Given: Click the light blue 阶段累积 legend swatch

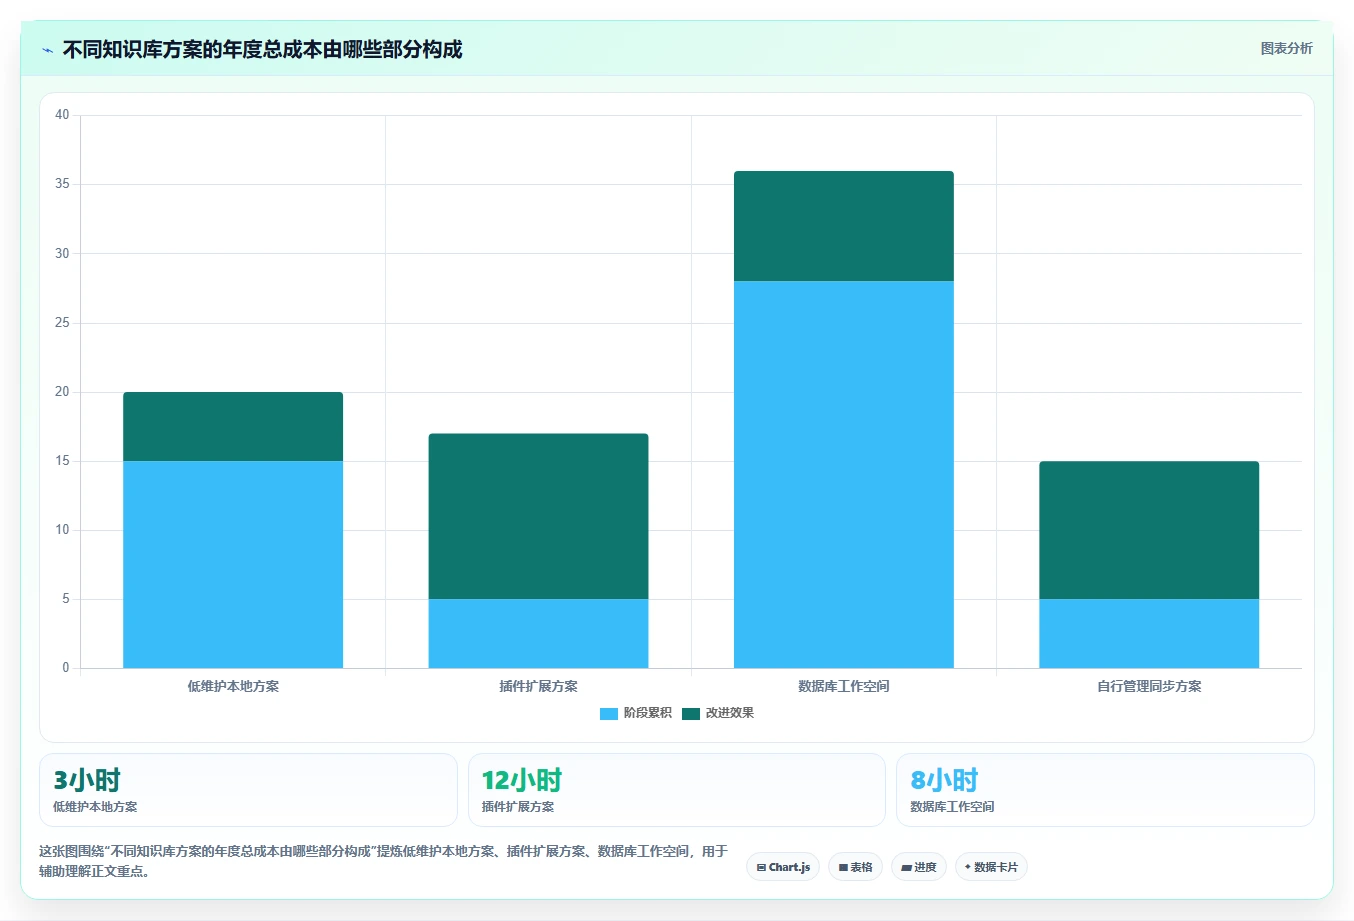Looking at the screenshot, I should [x=609, y=713].
